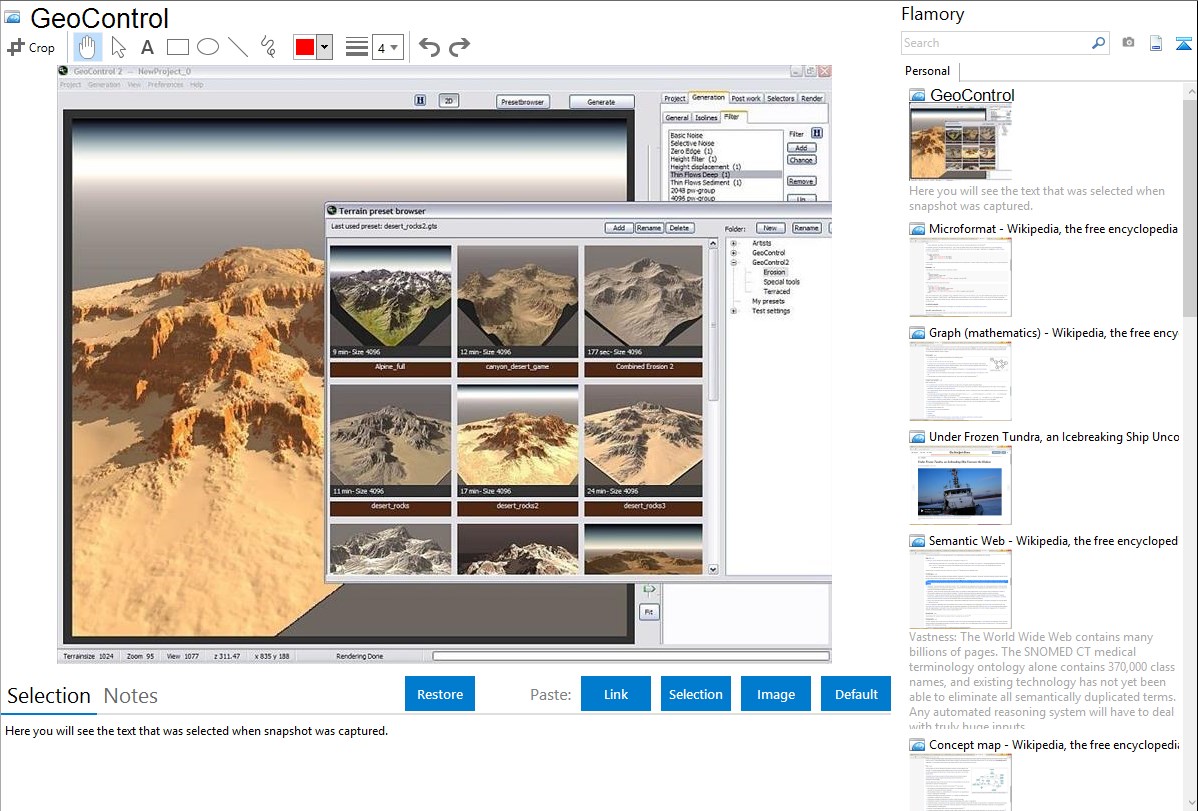Viewport: 1198px width, 811px height.
Task: Open the Microformat Wikipedia snapshot title
Action: [1053, 229]
